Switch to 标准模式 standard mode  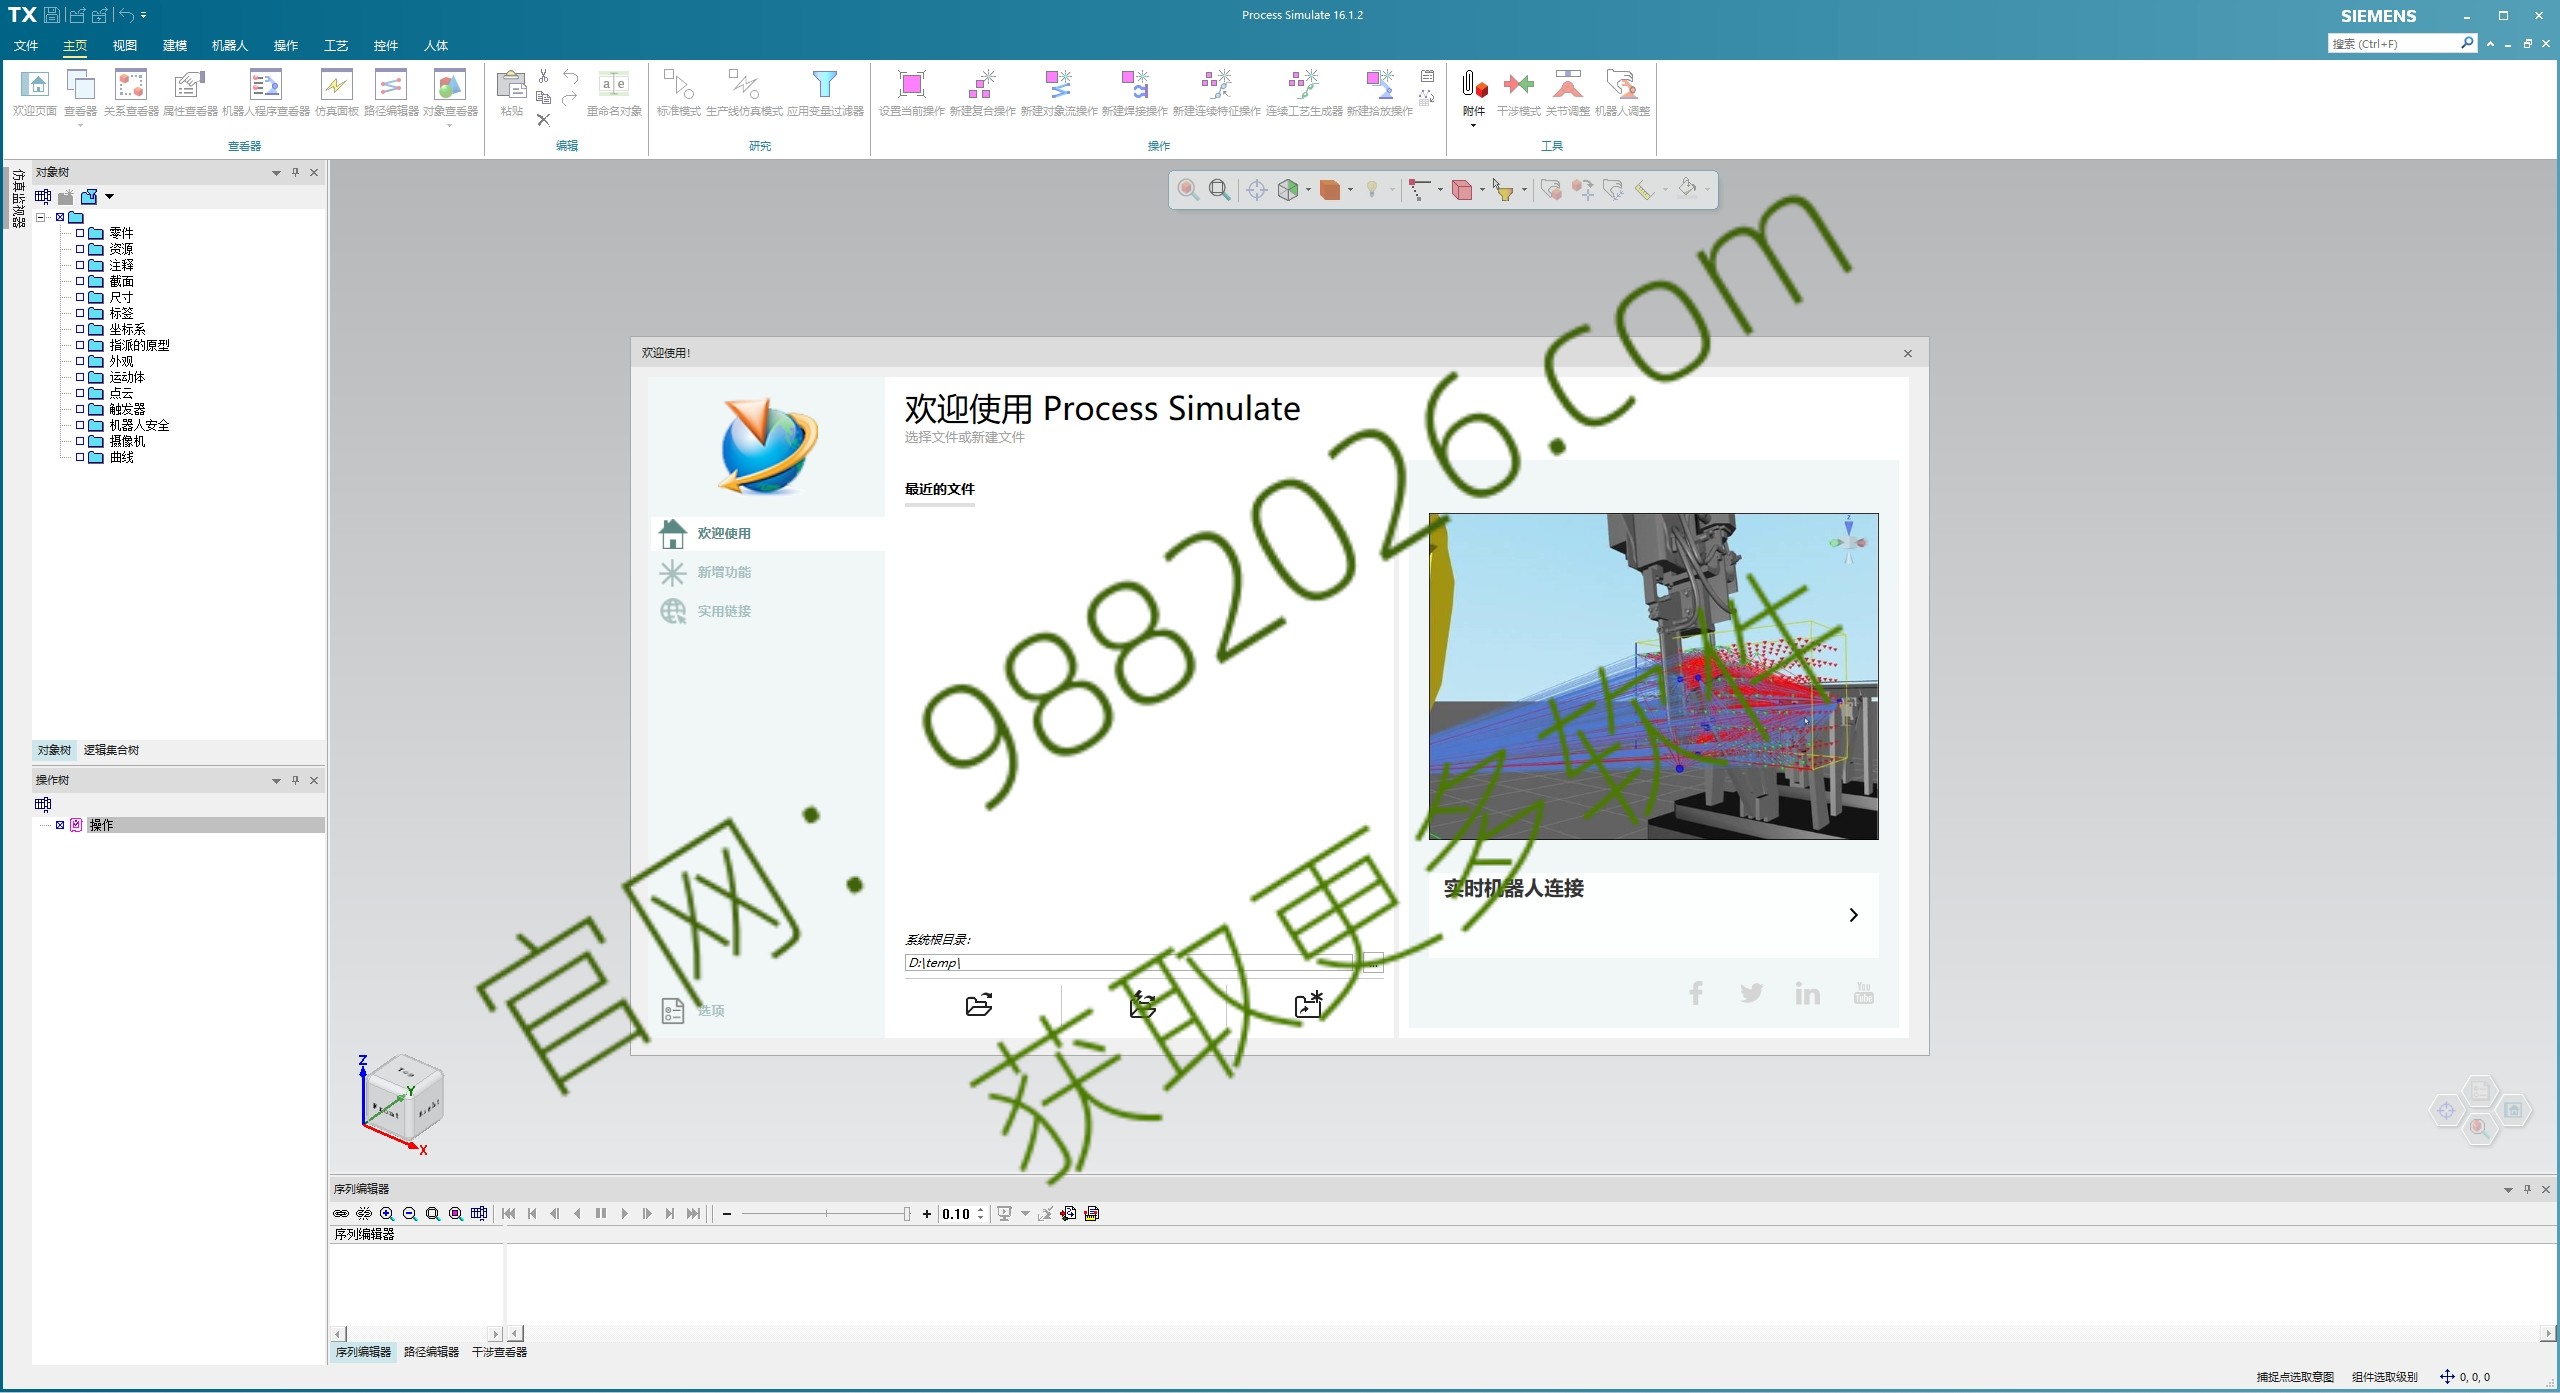(x=678, y=85)
